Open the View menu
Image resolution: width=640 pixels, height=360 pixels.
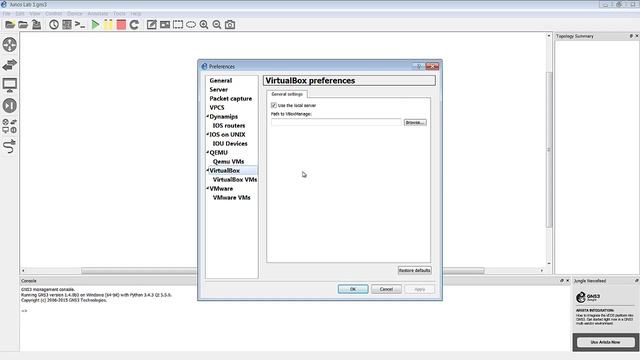pyautogui.click(x=35, y=13)
